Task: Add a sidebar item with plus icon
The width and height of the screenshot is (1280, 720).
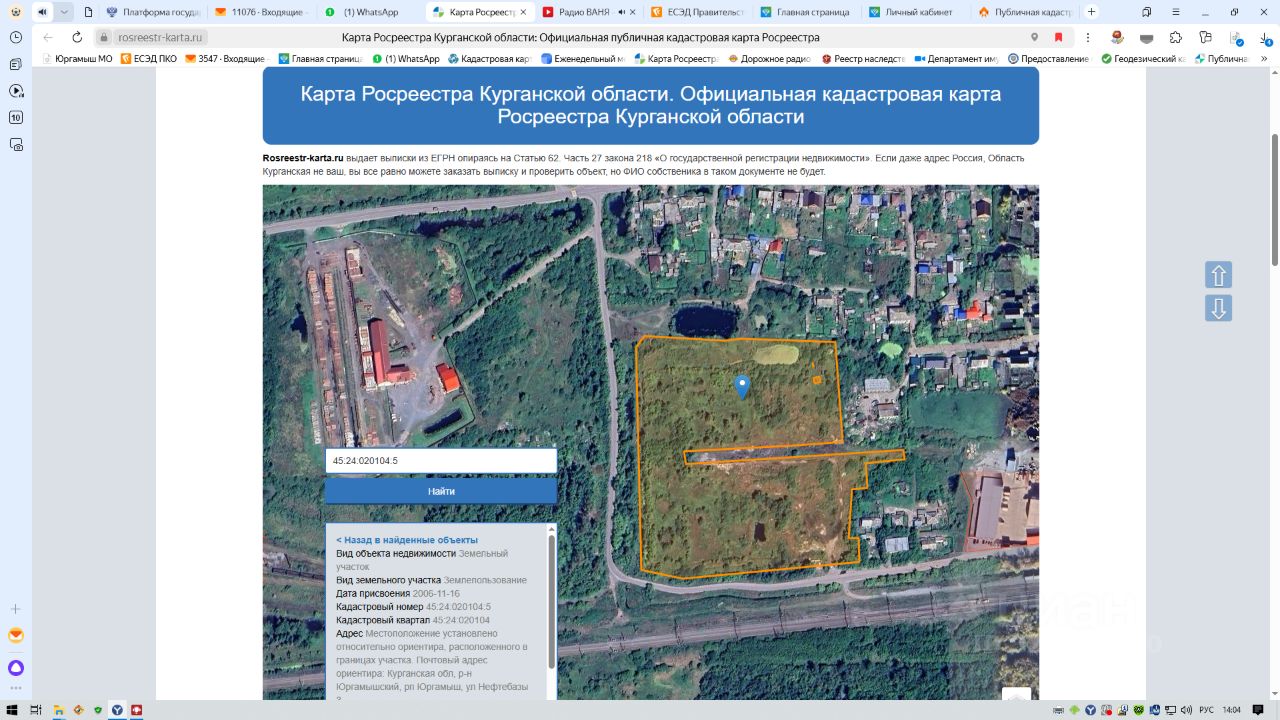Action: (16, 609)
